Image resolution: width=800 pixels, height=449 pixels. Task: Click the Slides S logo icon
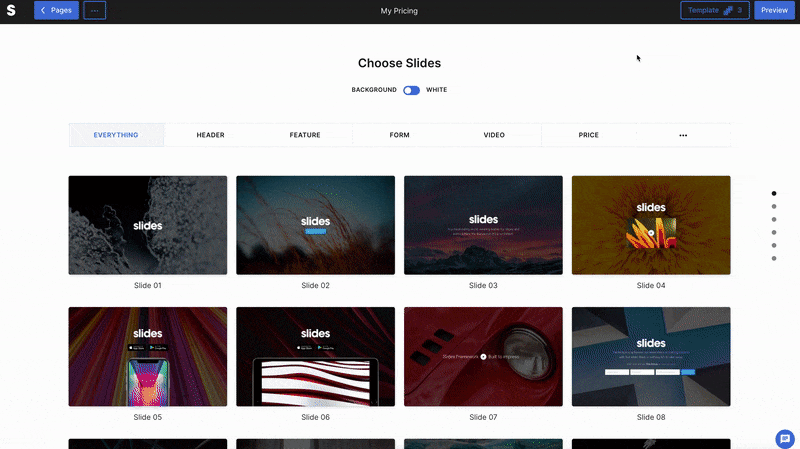(11, 10)
